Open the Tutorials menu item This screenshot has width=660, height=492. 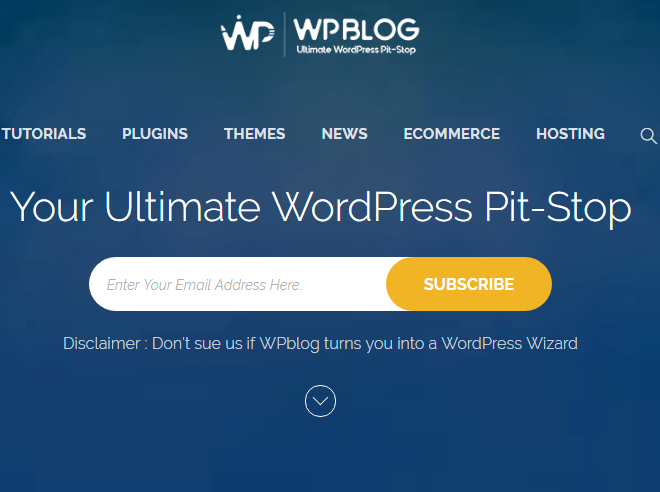(x=44, y=134)
